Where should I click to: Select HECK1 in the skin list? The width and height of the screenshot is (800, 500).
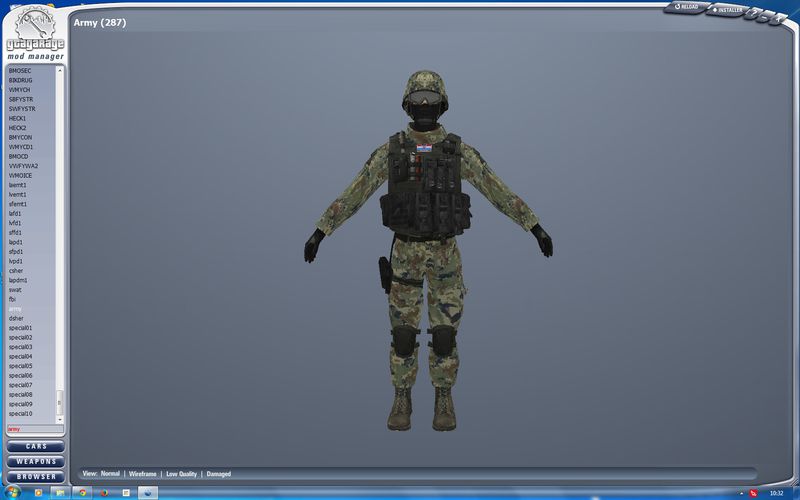(x=17, y=118)
